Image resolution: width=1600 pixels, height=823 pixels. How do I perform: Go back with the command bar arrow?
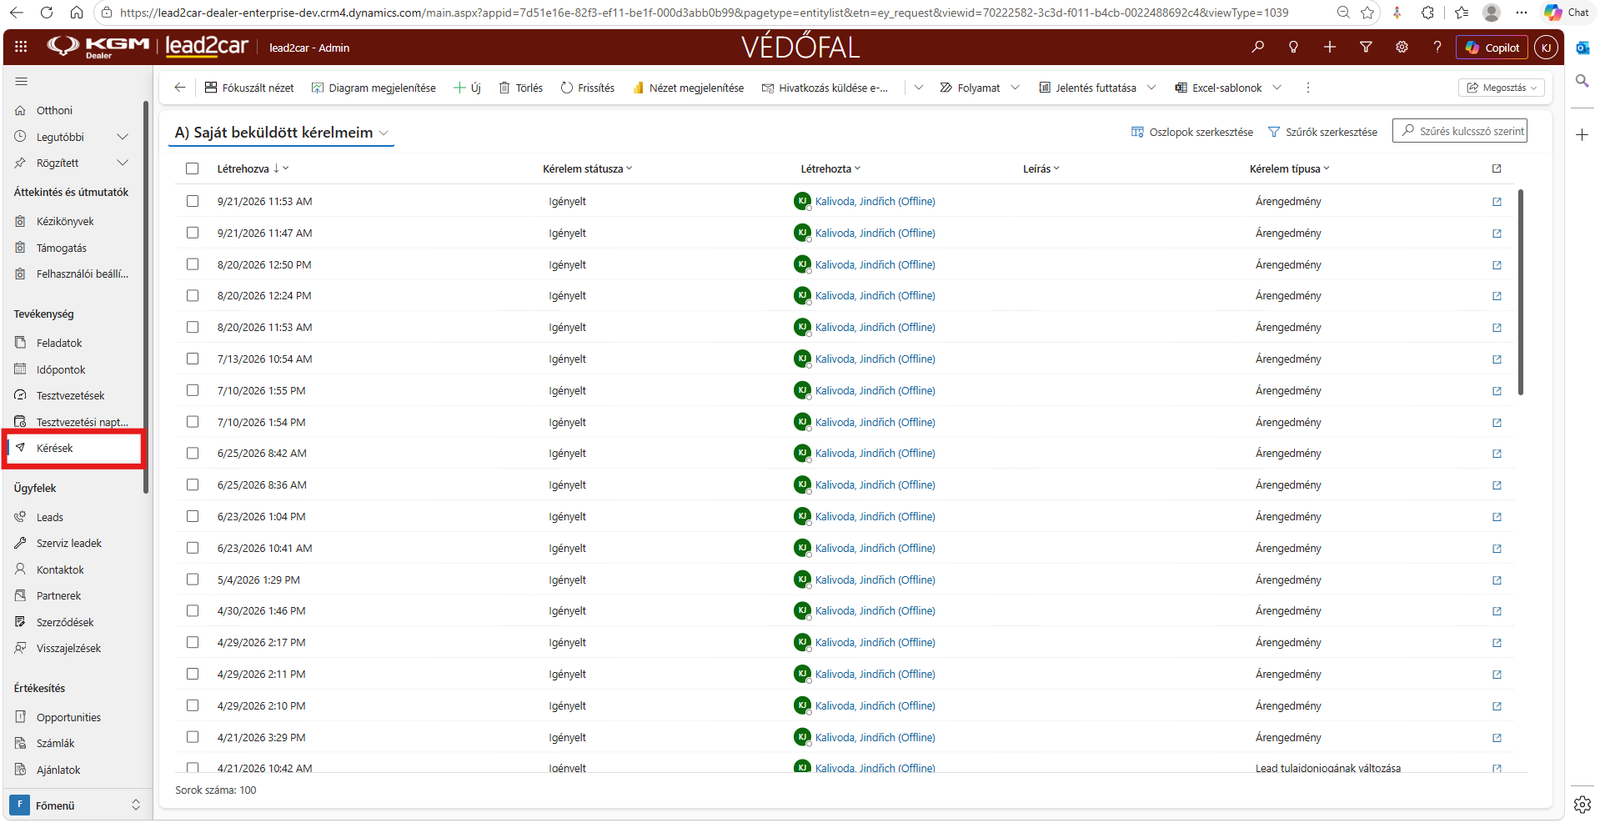click(180, 88)
